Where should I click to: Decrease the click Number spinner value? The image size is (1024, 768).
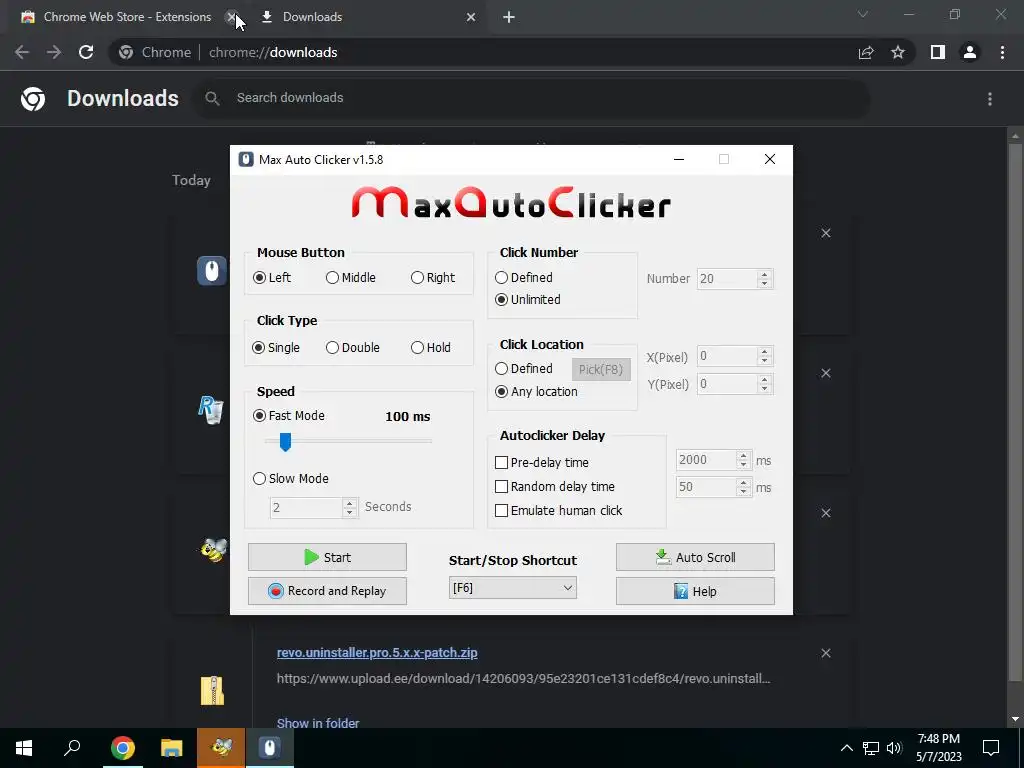(x=764, y=283)
